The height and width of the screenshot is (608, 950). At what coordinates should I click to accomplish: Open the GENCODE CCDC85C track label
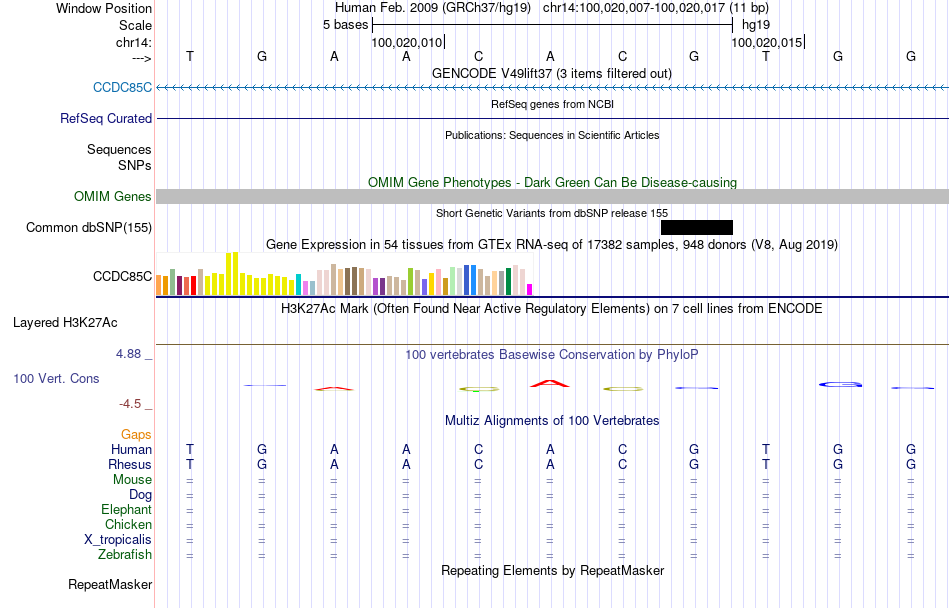(x=122, y=87)
